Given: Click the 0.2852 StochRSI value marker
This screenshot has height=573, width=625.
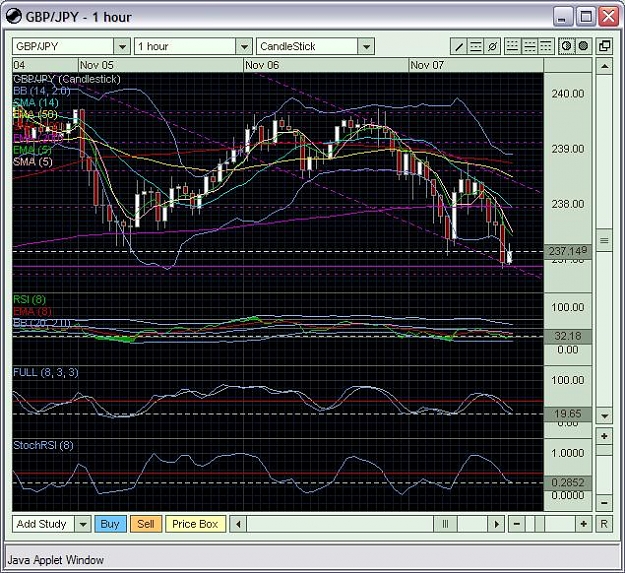Looking at the screenshot, I should coord(568,483).
